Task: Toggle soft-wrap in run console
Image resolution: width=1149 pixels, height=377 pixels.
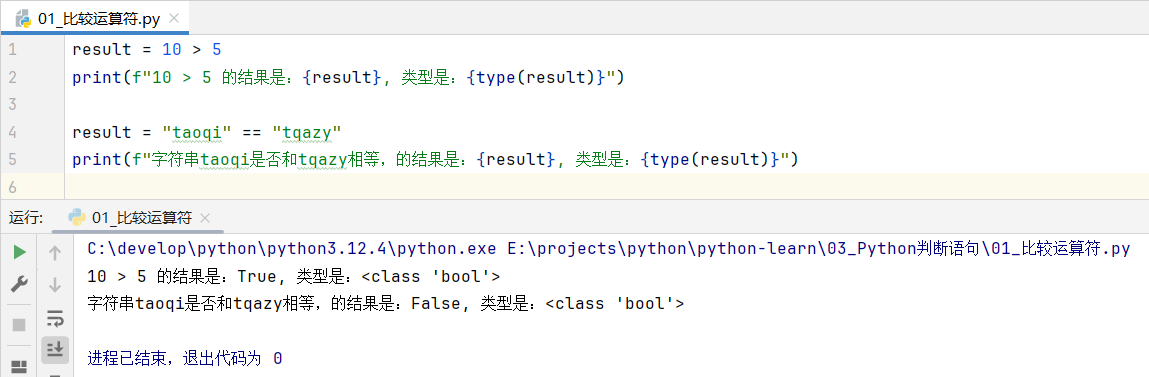Action: (55, 317)
